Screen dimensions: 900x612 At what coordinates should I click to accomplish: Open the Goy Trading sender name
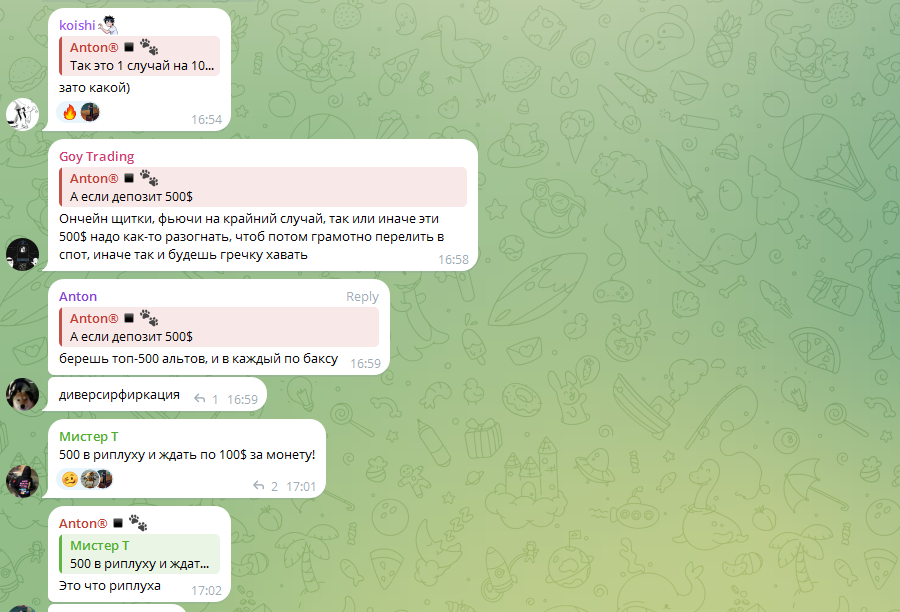pyautogui.click(x=96, y=156)
